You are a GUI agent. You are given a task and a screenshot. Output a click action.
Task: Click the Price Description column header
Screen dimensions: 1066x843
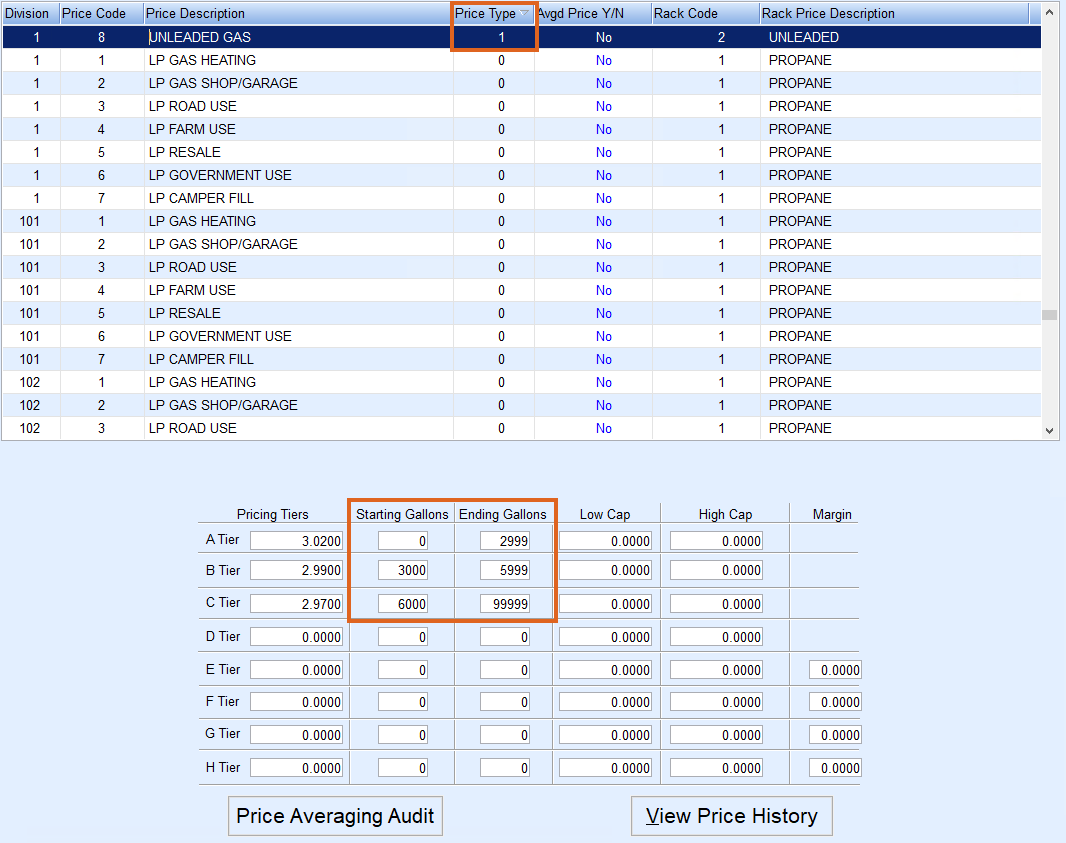pos(298,14)
